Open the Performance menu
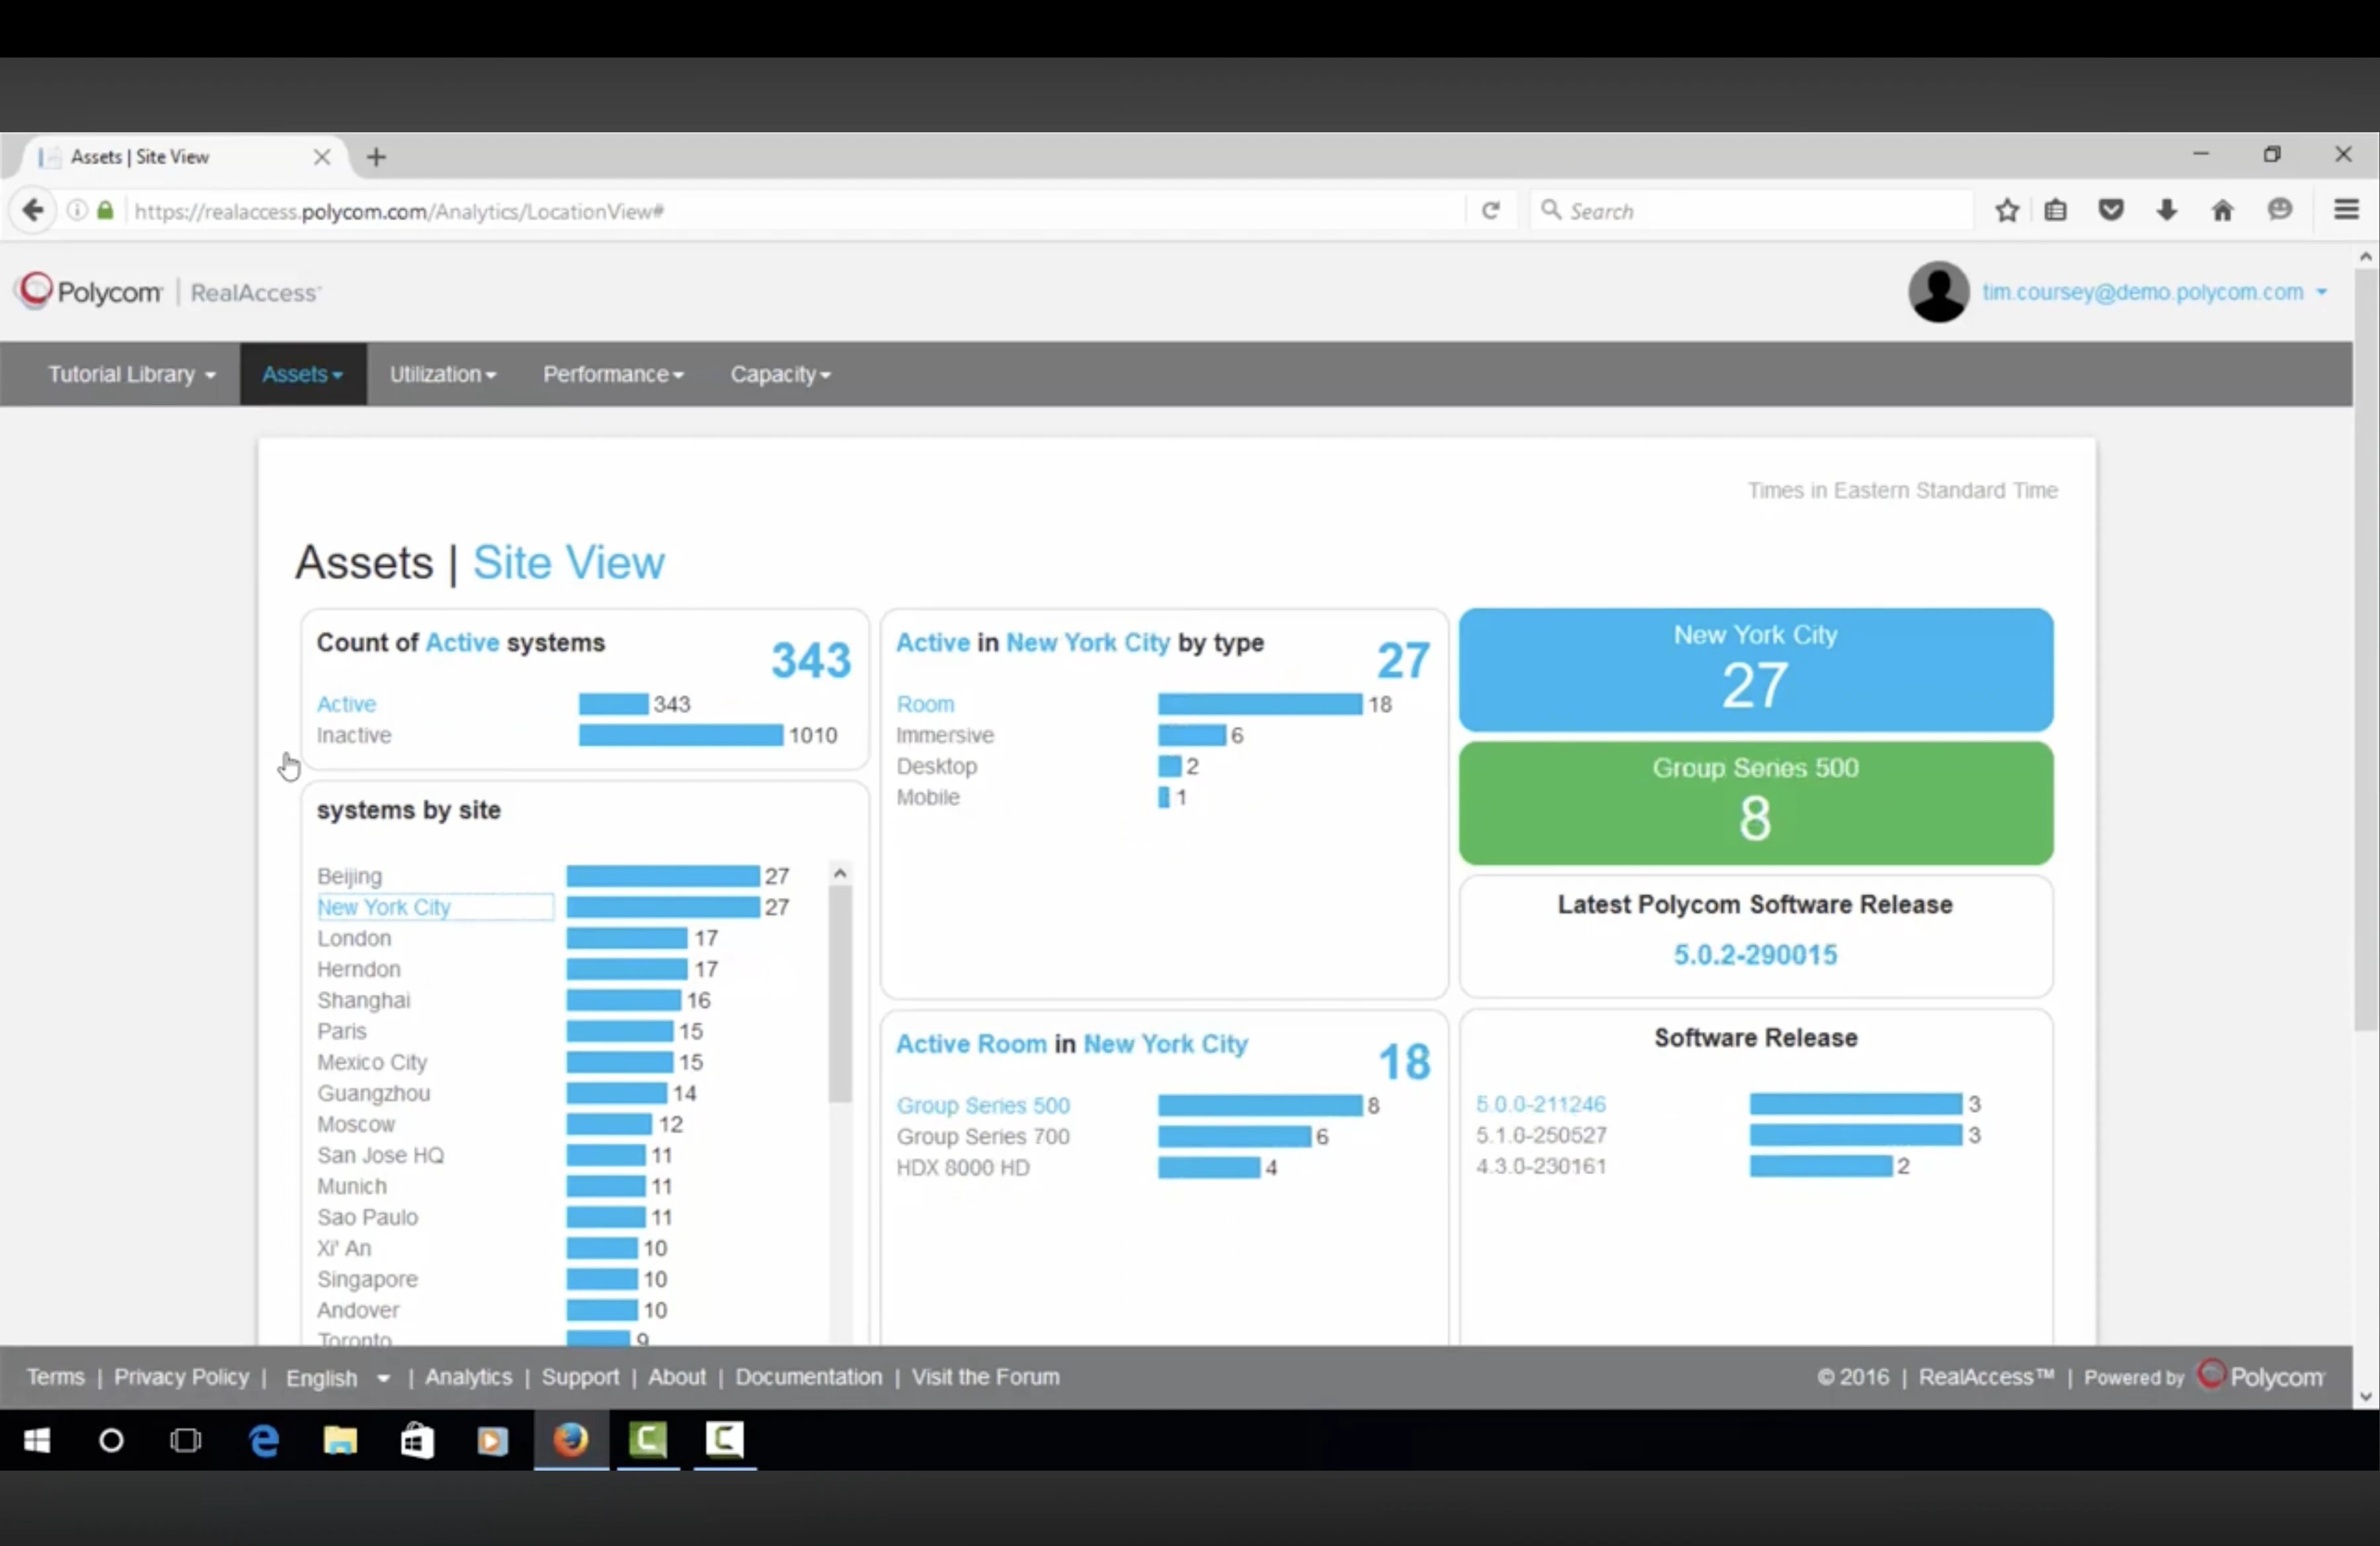 (x=612, y=374)
